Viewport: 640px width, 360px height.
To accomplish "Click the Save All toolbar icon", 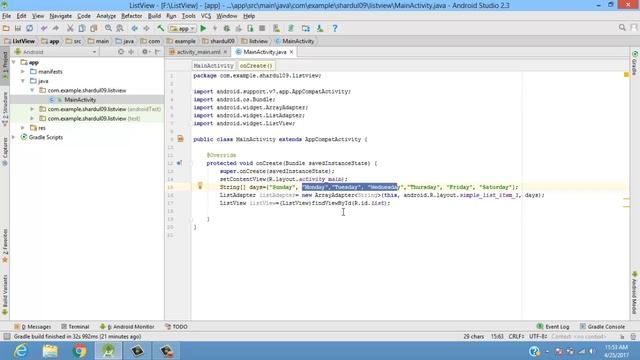I will [18, 28].
